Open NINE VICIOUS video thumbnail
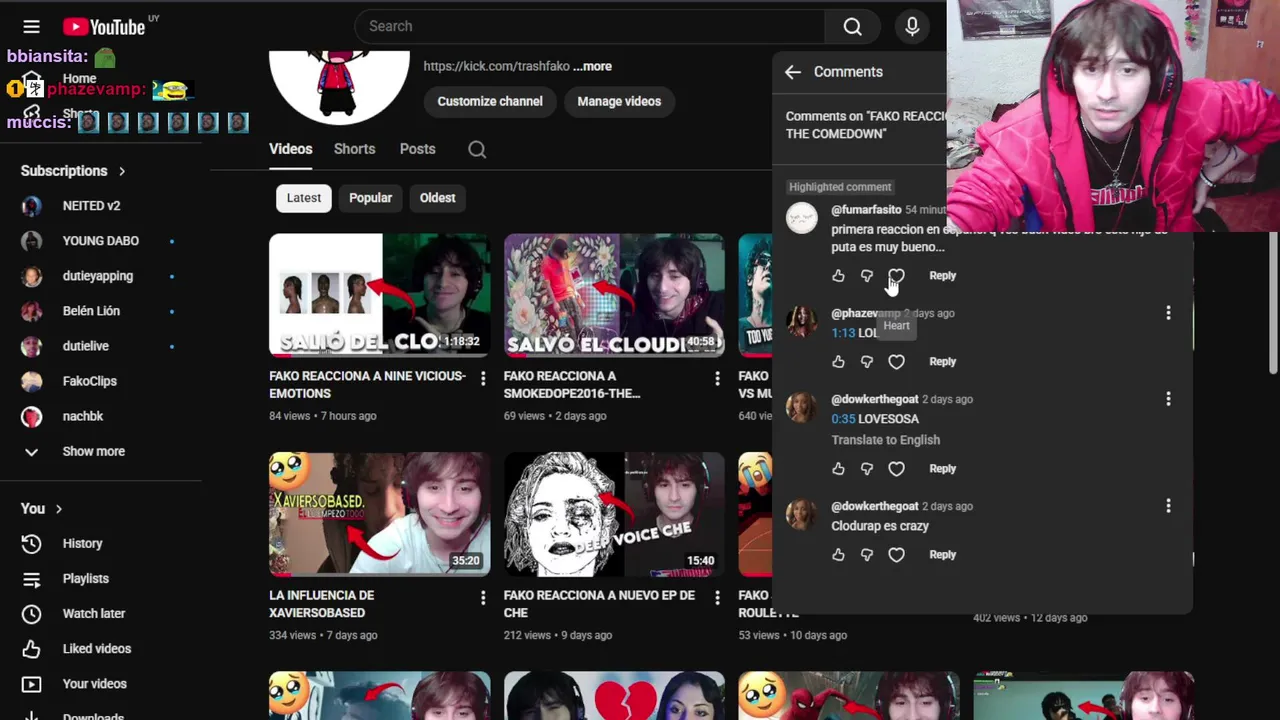Screen dimensions: 1280x720 click(380, 296)
